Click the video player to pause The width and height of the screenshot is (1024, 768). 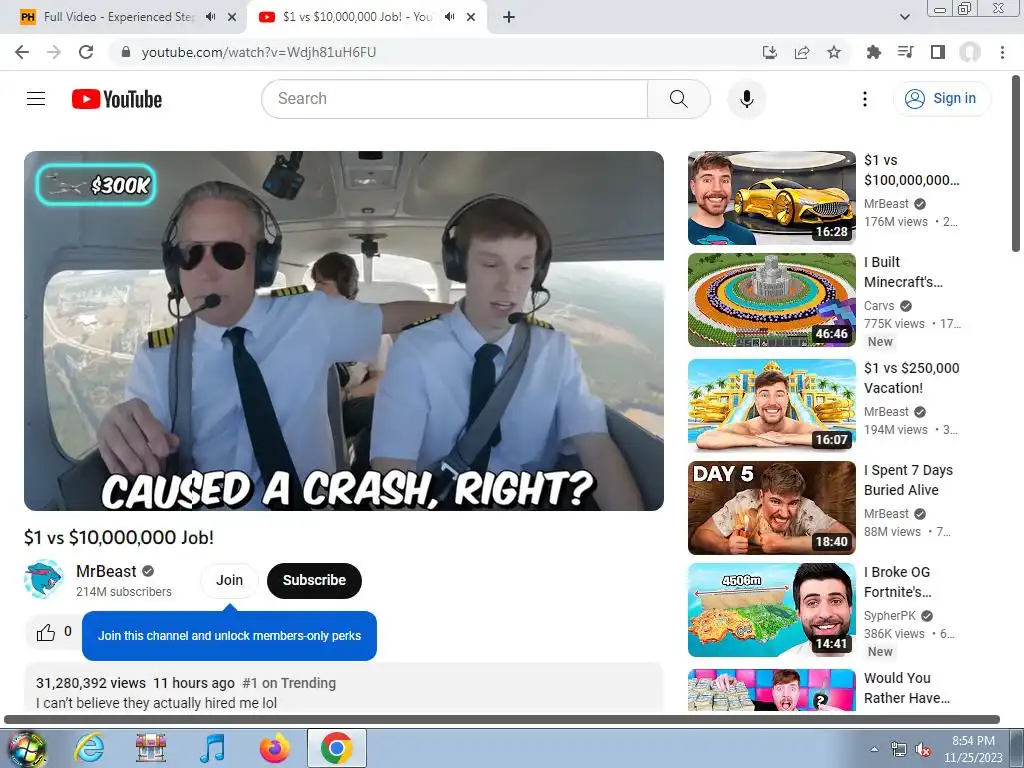coord(344,330)
